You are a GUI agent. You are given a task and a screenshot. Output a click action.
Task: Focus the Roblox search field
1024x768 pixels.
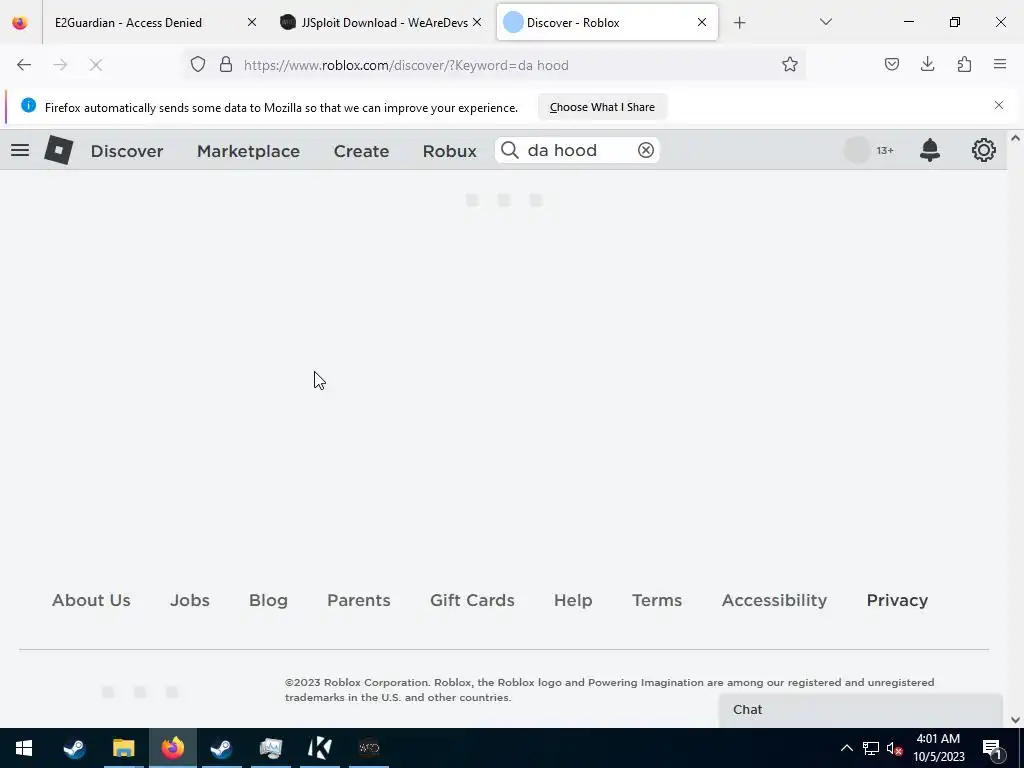577,150
